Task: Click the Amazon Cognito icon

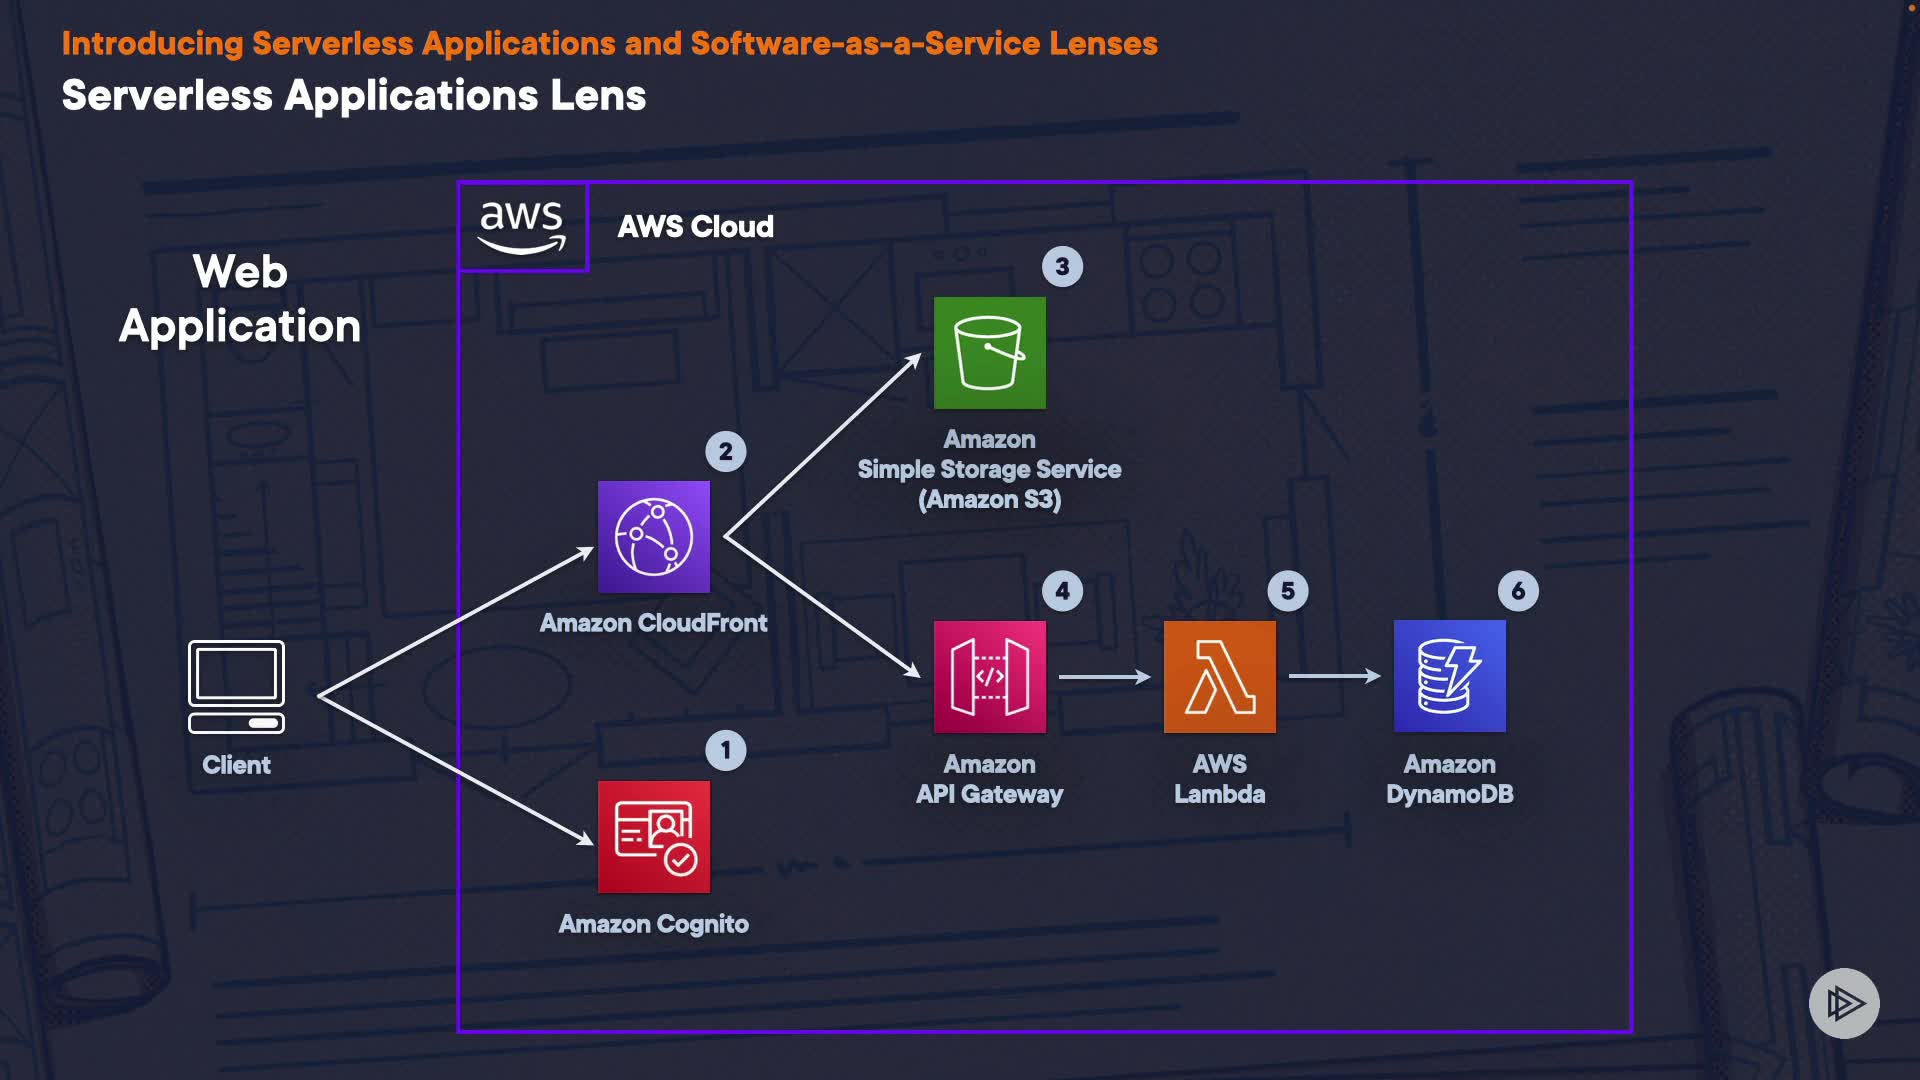Action: 654,837
